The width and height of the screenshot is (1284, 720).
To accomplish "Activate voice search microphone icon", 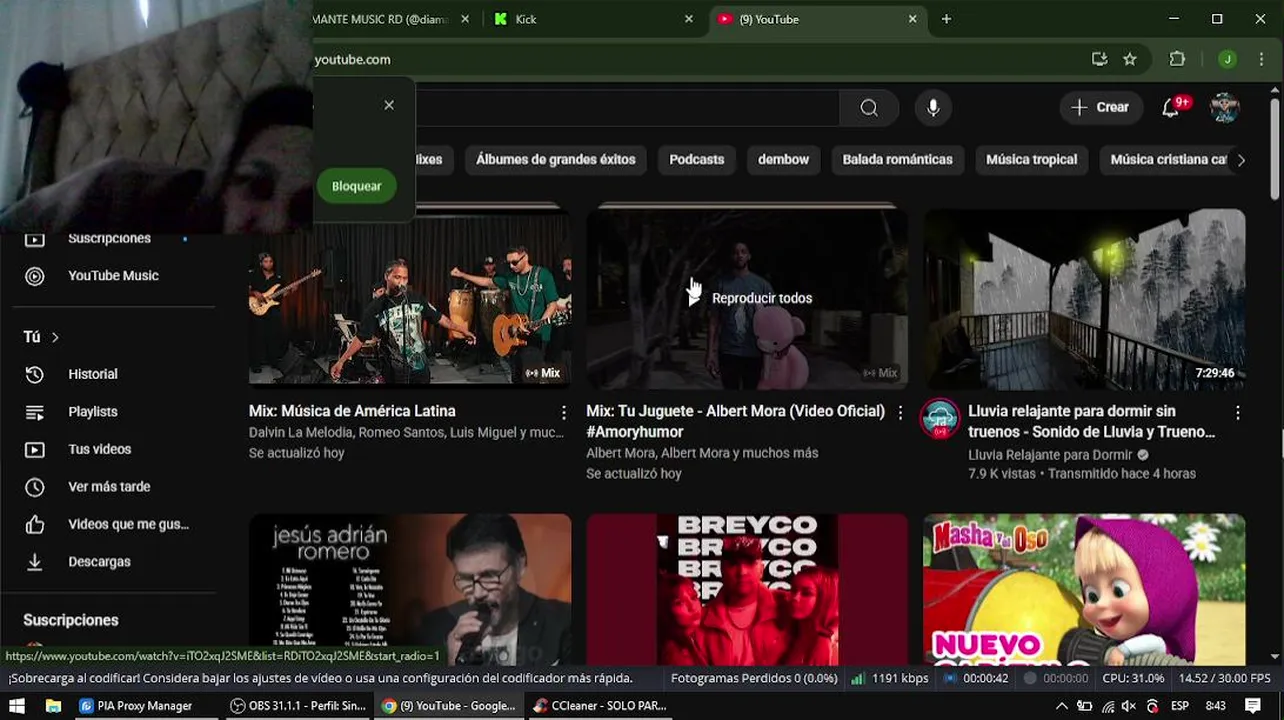I will pyautogui.click(x=933, y=108).
